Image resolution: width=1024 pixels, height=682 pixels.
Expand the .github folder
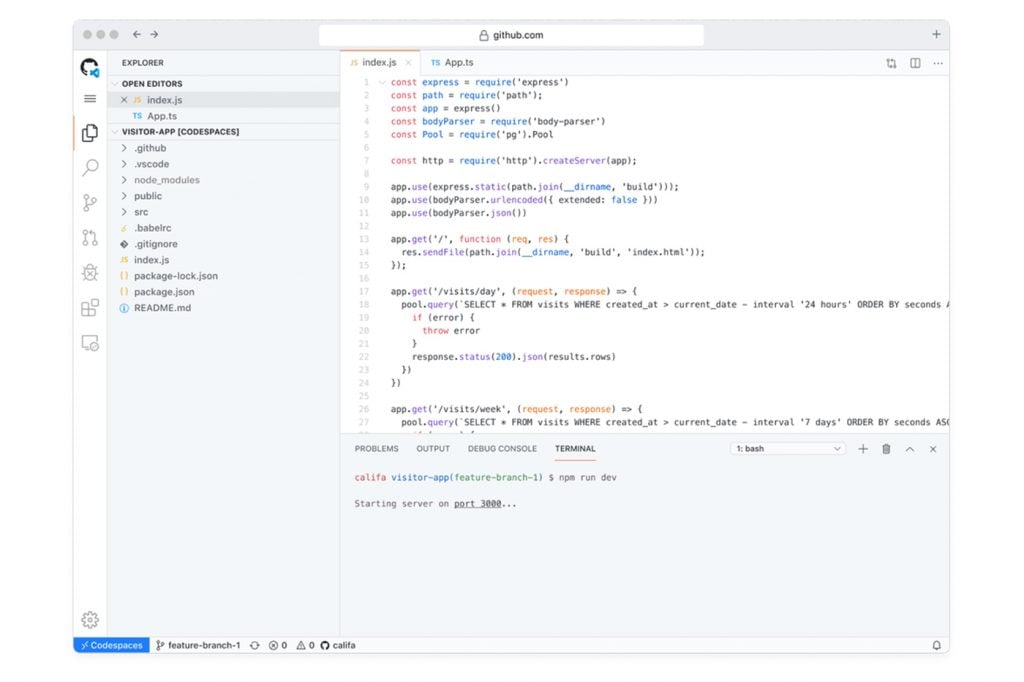pos(223,148)
